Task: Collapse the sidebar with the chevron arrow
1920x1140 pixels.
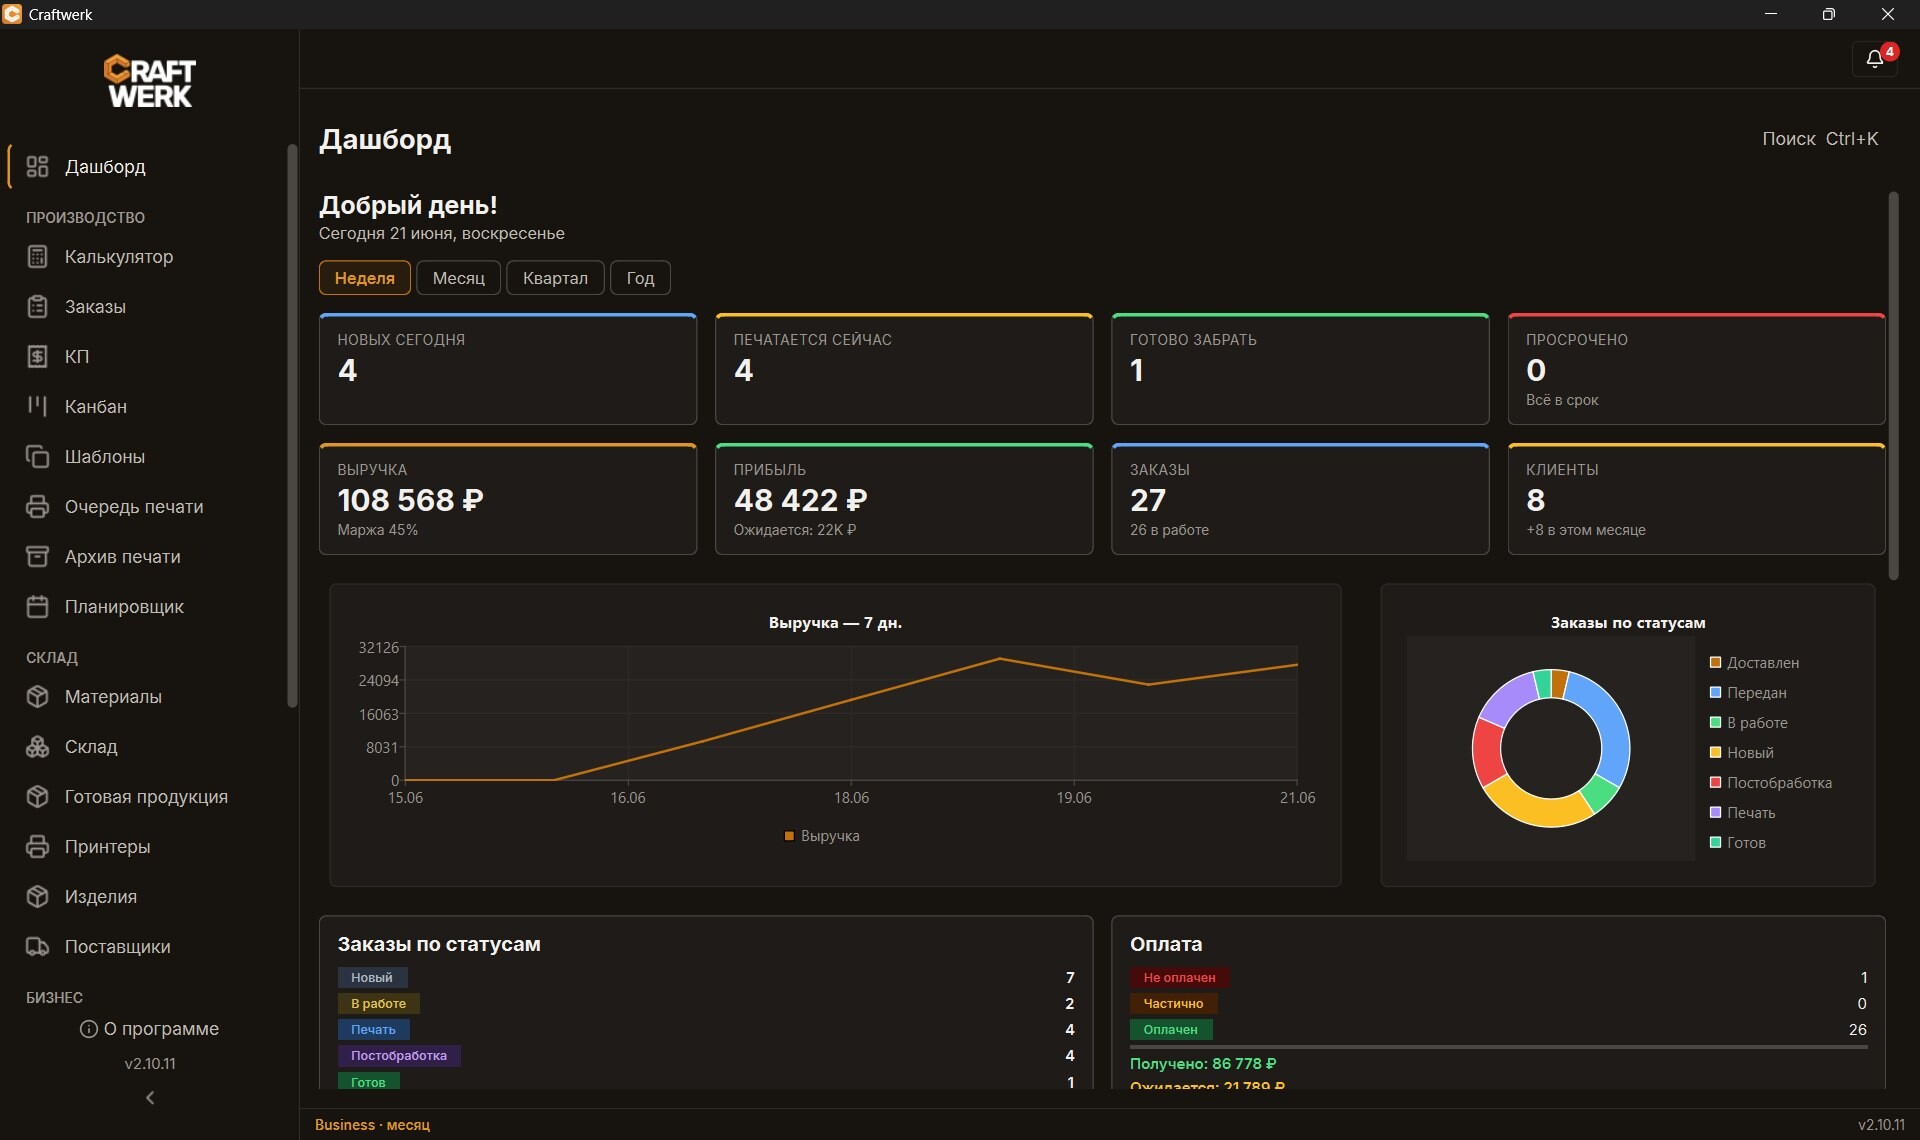Action: pos(150,1098)
